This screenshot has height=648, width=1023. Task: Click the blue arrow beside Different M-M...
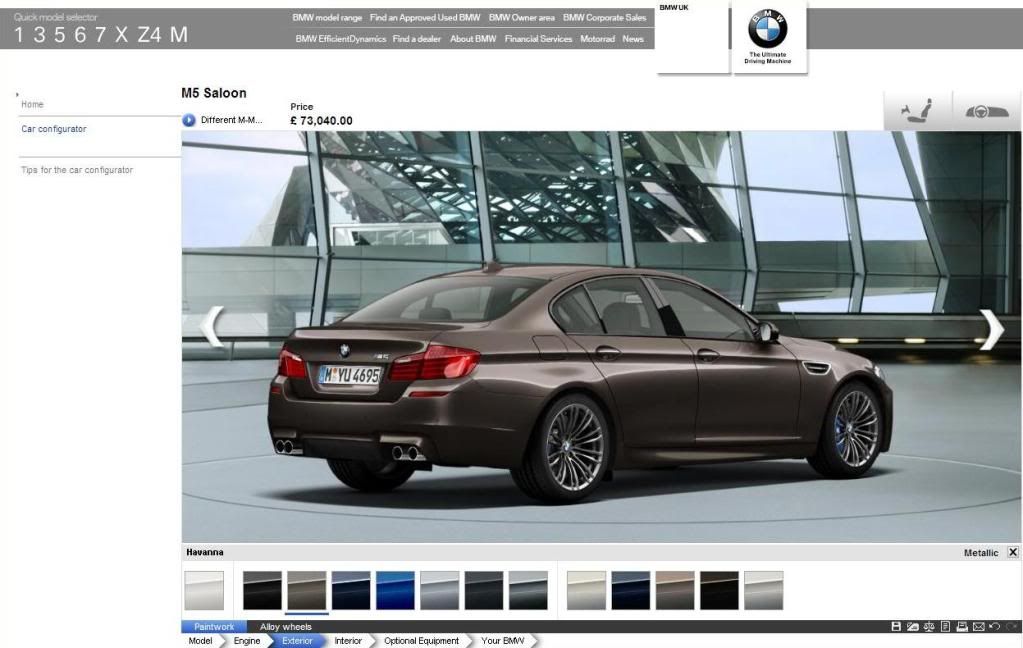(189, 120)
